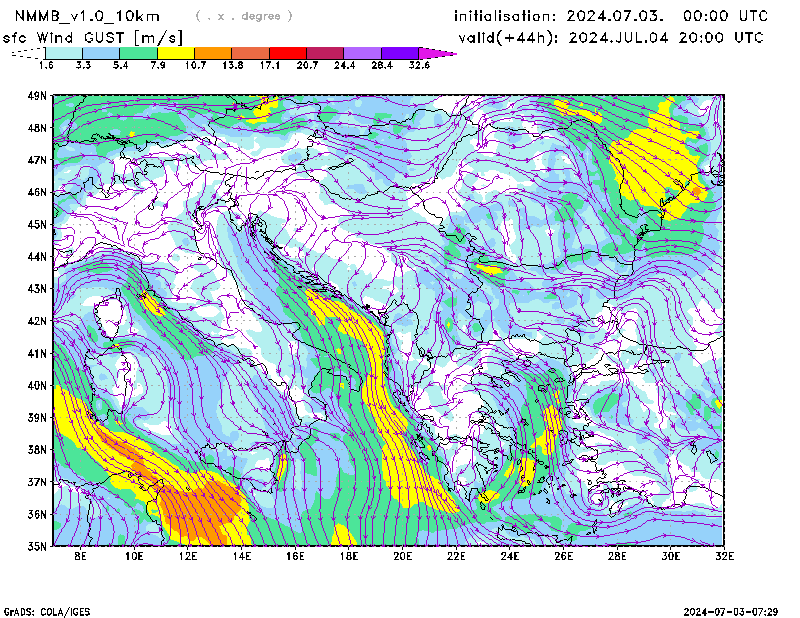Click the 8E longitude axis label
This screenshot has height=618, width=800.
pos(80,556)
